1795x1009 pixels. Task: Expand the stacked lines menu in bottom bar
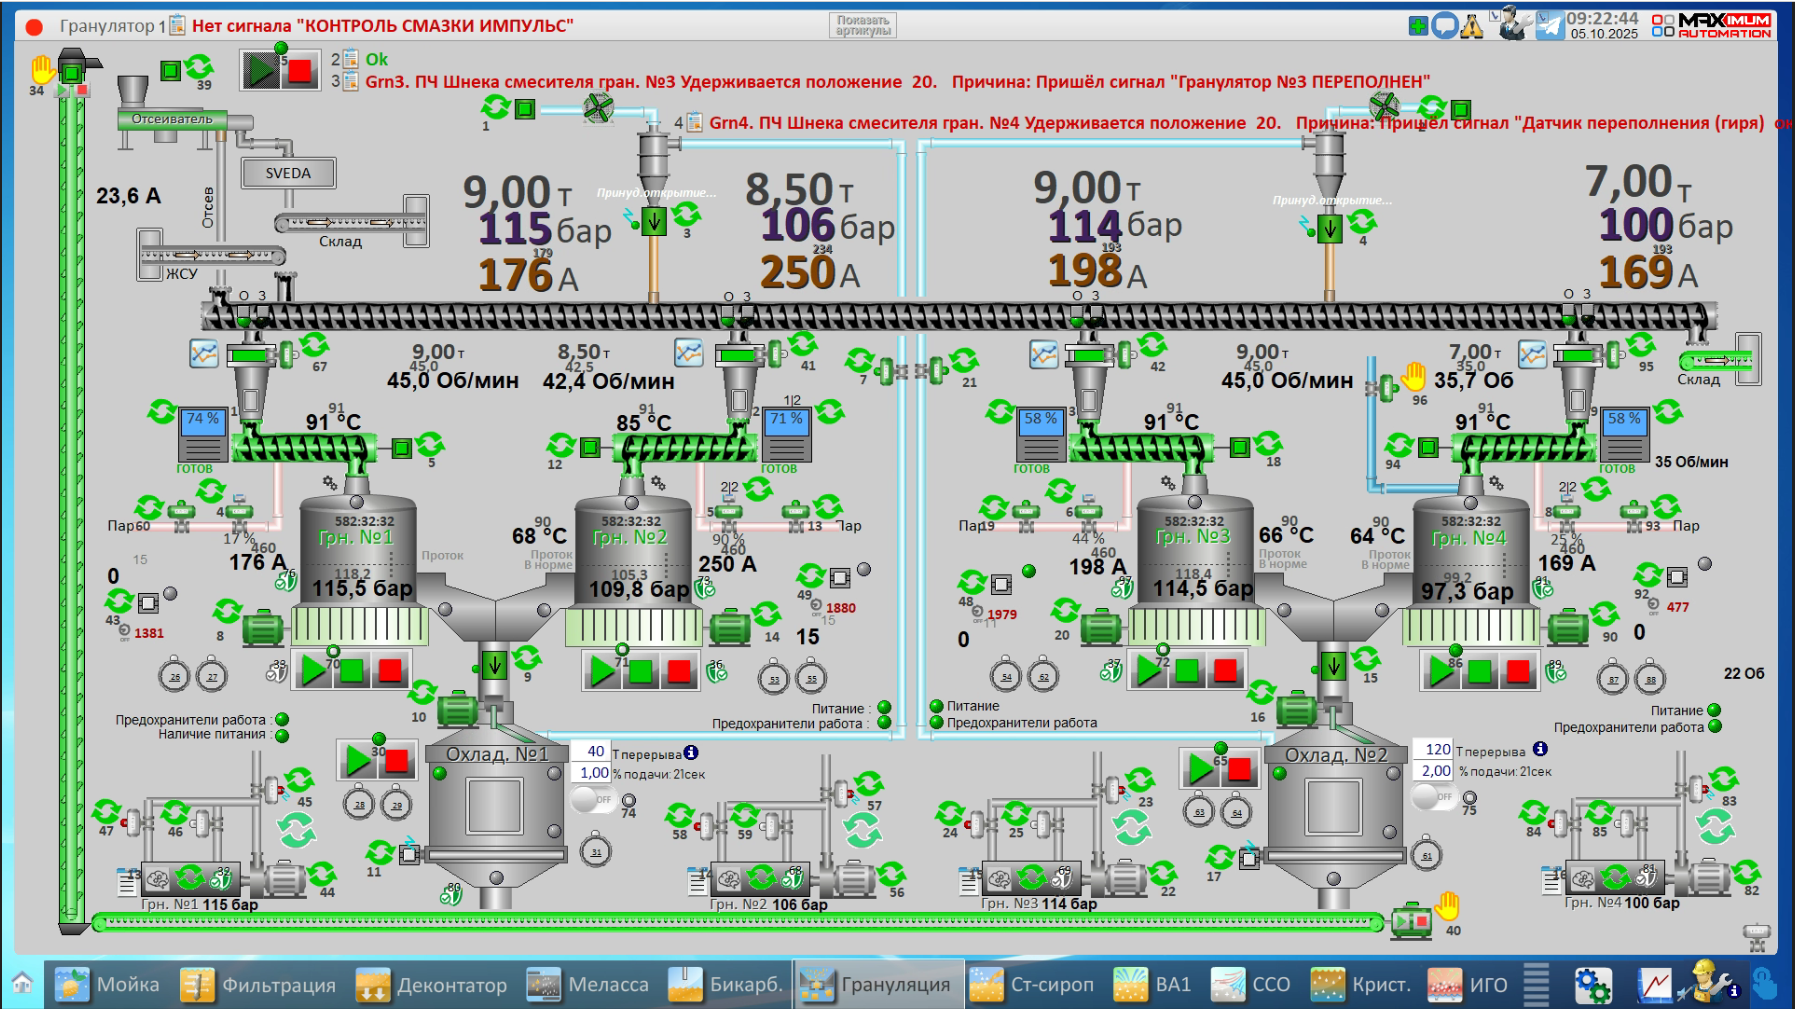(1536, 985)
